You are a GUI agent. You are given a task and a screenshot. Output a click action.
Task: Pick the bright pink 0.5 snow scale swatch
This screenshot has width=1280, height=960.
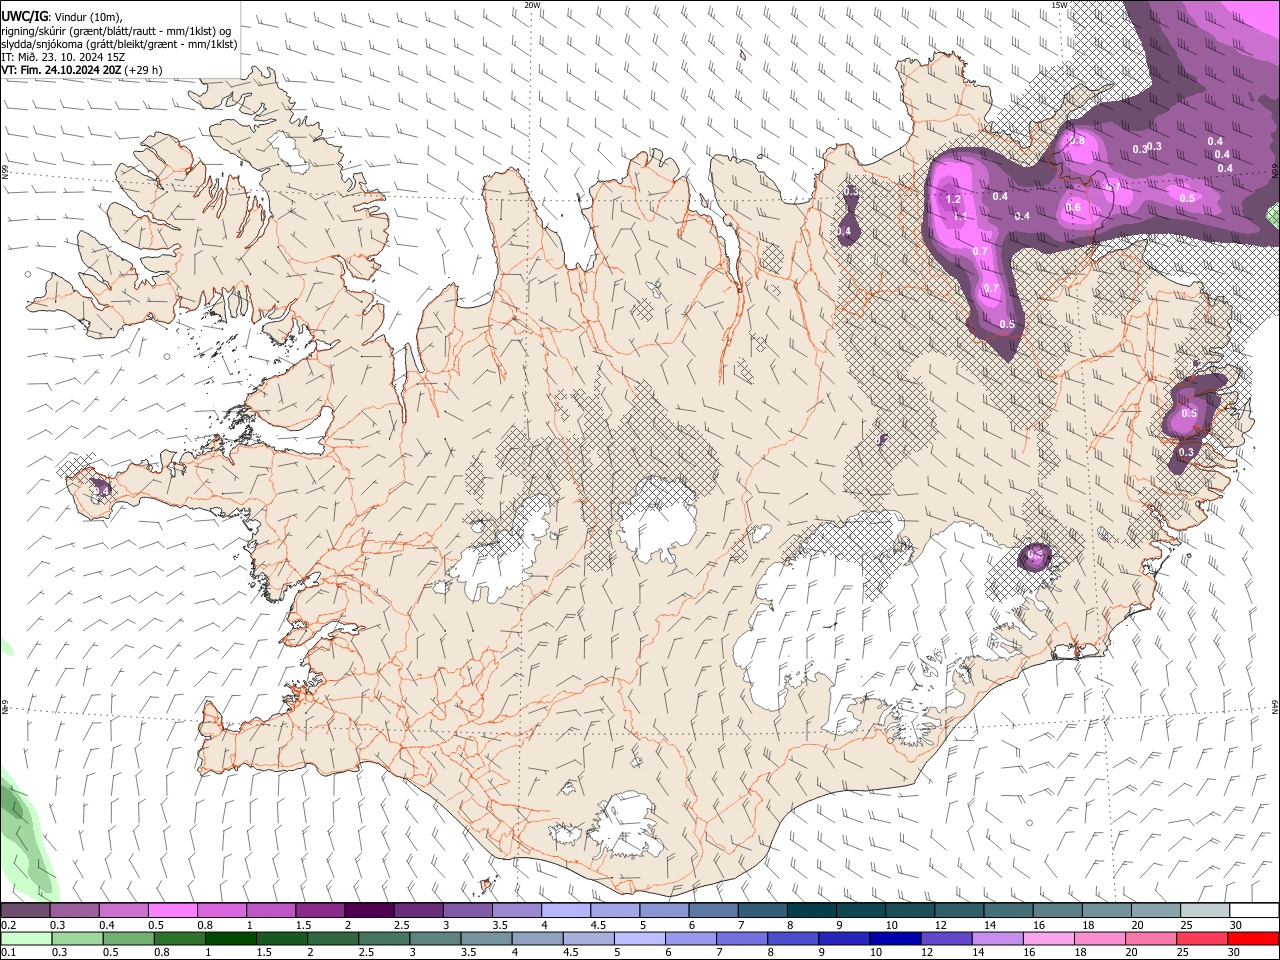tap(172, 910)
